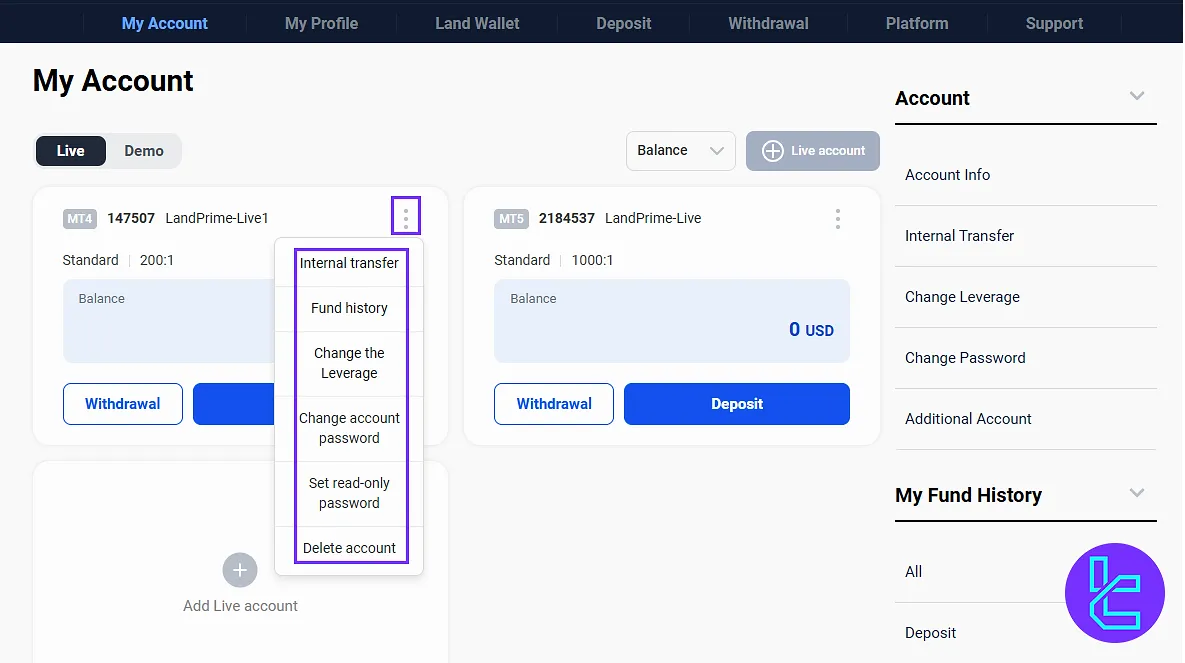
Task: Click the Live account create button
Action: (x=813, y=151)
